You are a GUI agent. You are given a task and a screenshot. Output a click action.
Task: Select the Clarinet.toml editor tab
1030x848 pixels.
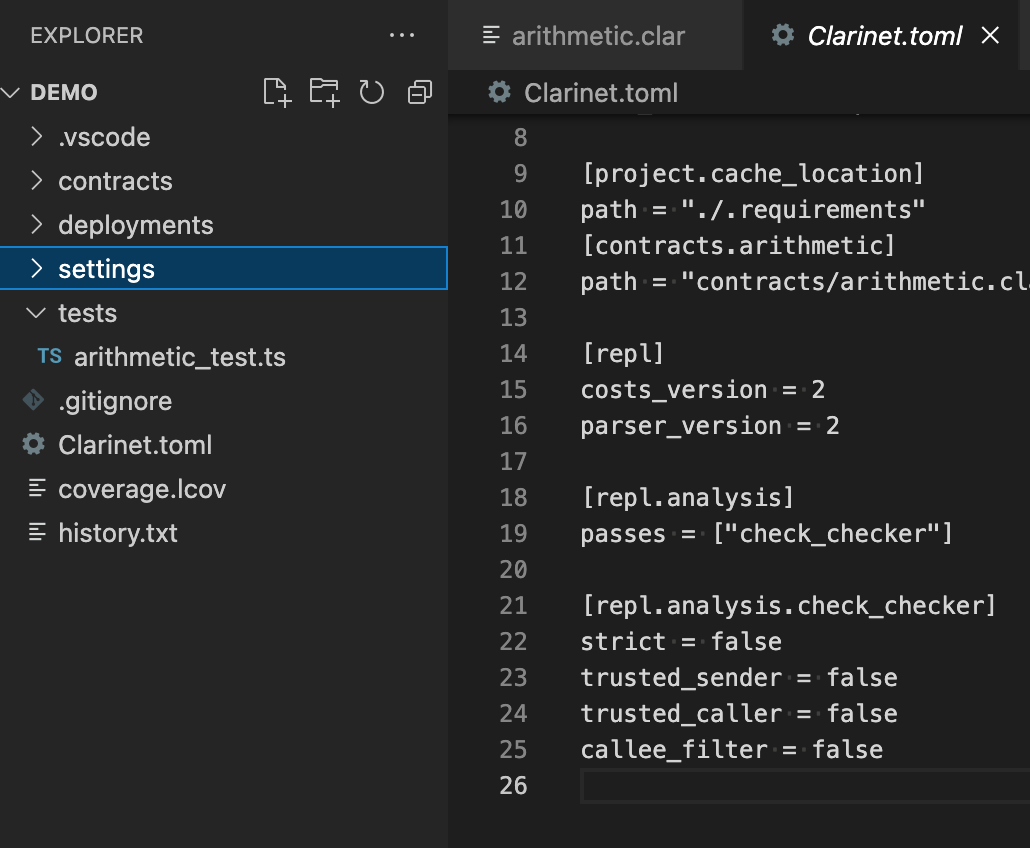884,37
